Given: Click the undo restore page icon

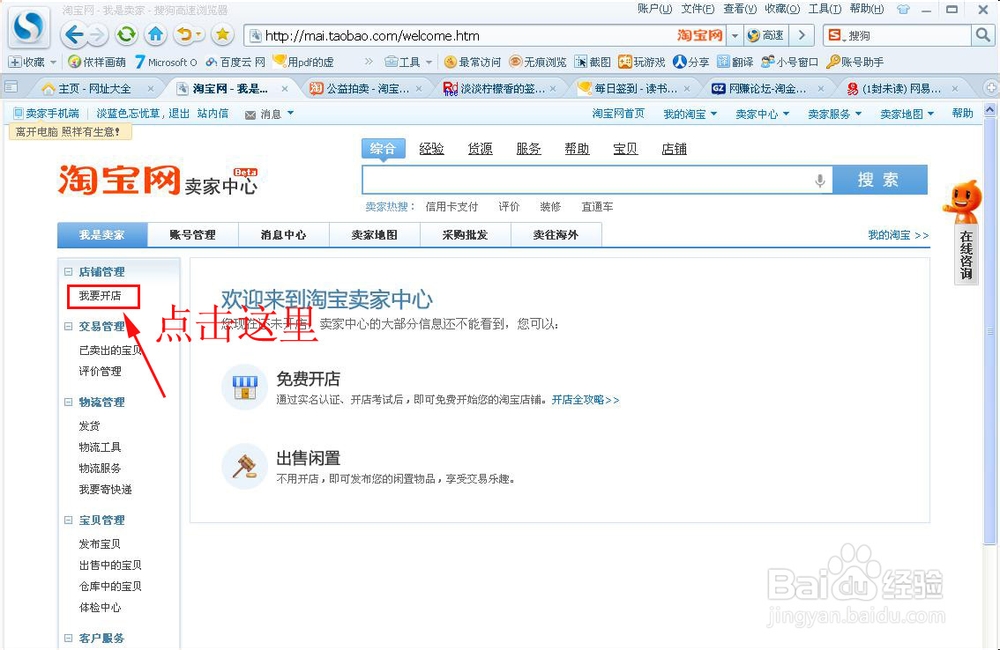Looking at the screenshot, I should click(x=184, y=34).
